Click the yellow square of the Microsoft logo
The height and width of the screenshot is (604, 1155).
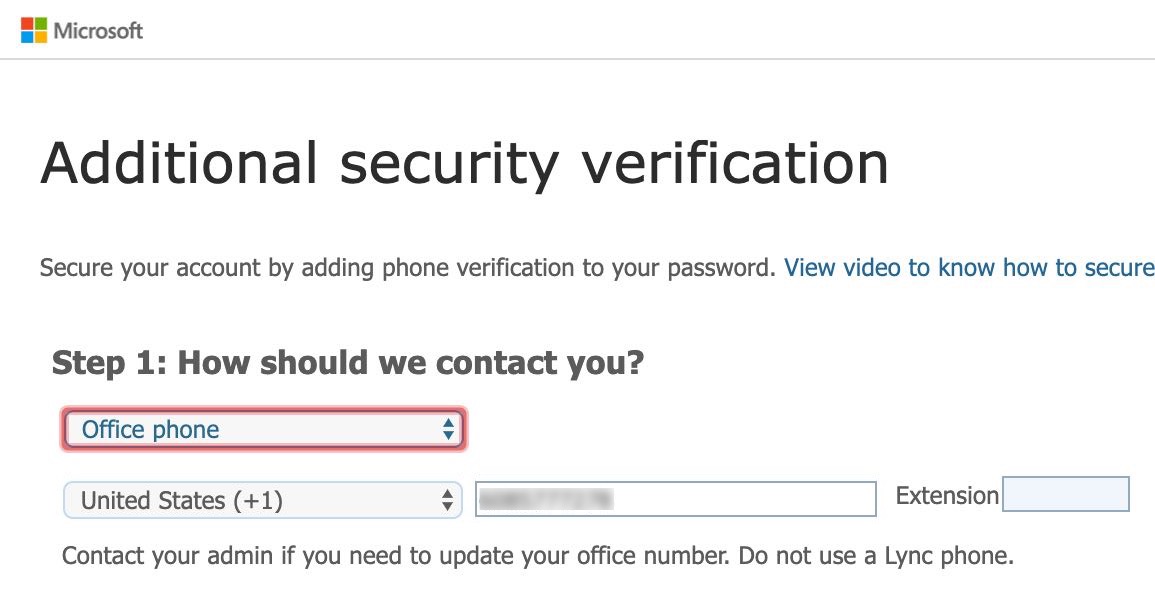click(x=40, y=37)
